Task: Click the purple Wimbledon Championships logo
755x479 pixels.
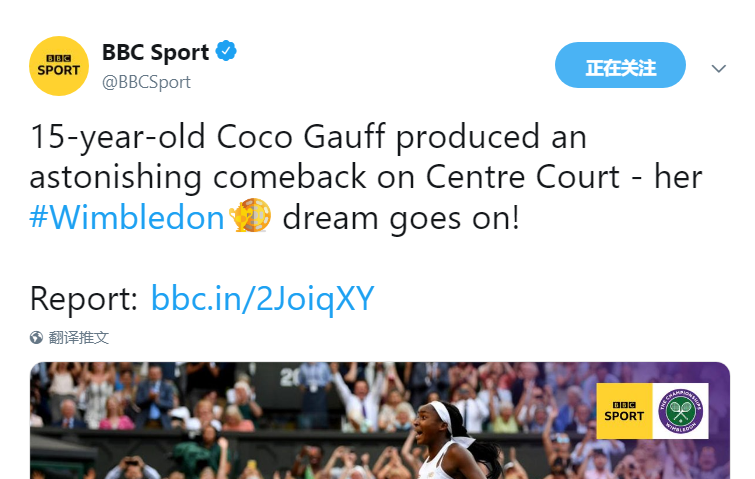Action: pyautogui.click(x=681, y=410)
